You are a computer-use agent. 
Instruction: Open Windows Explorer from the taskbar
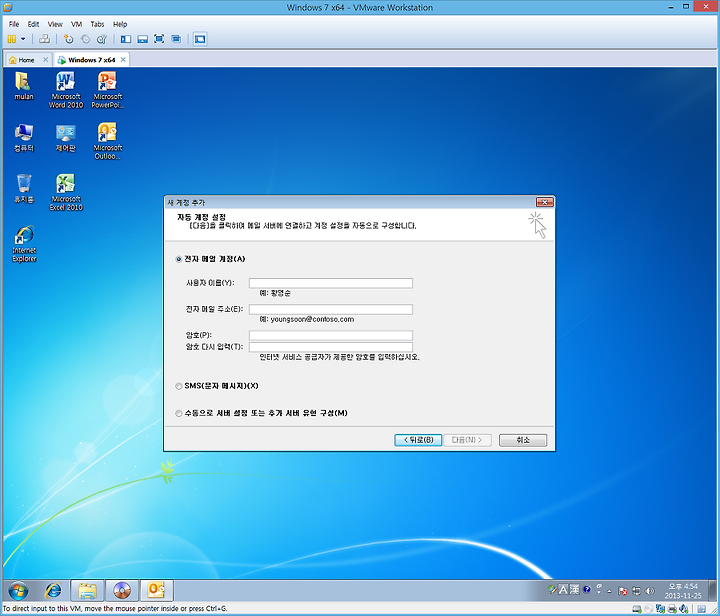tap(87, 591)
